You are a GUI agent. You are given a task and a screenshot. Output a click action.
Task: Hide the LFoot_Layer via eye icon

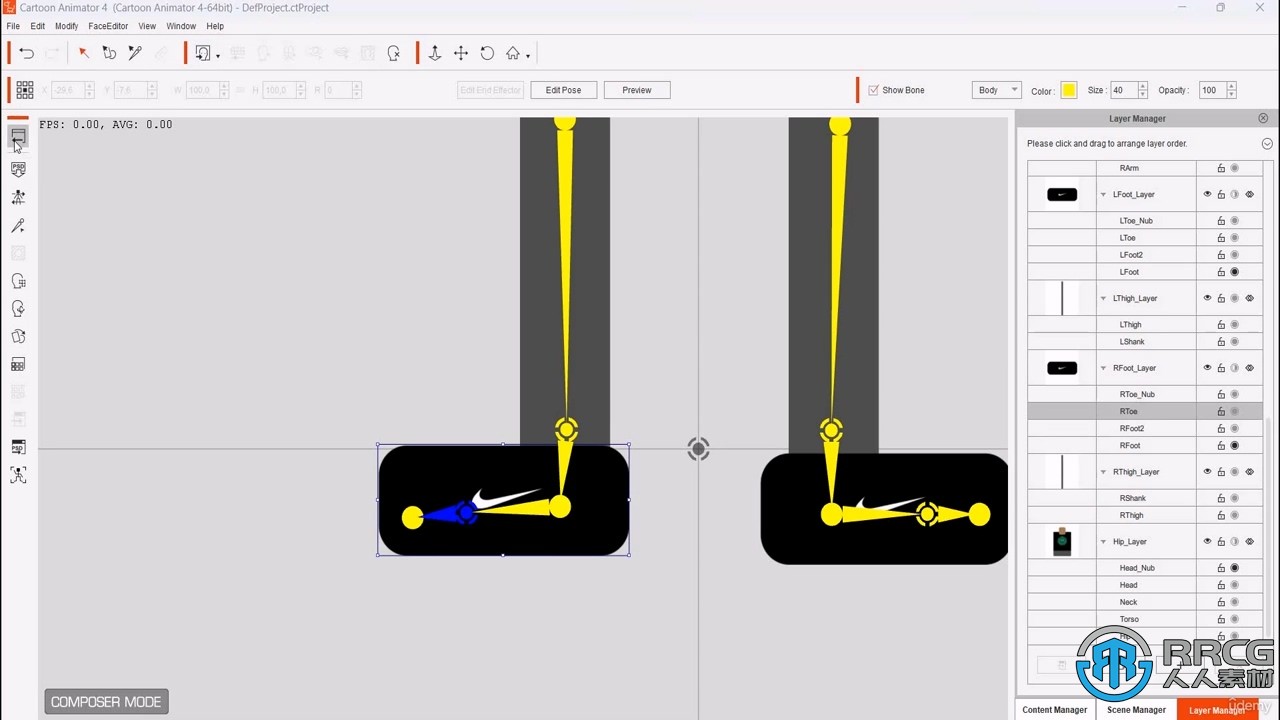[1207, 195]
